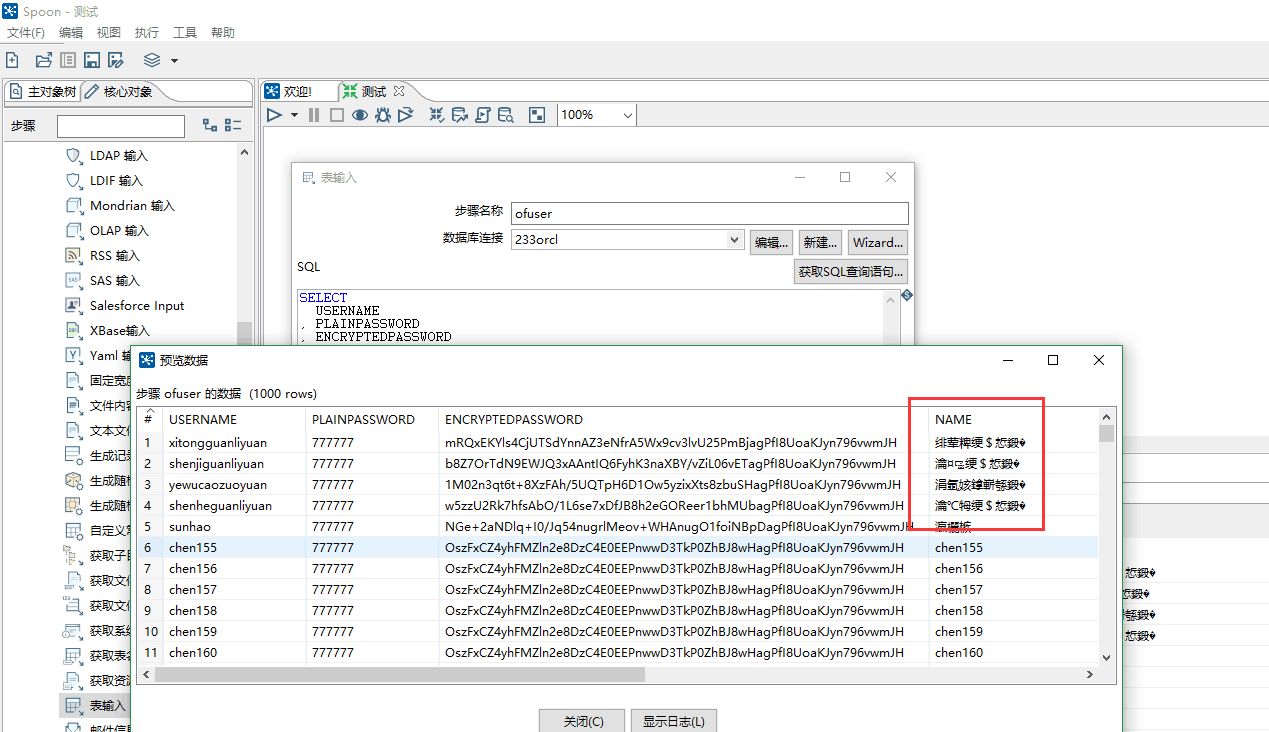
Task: Open the 执行 menu
Action: [x=147, y=33]
